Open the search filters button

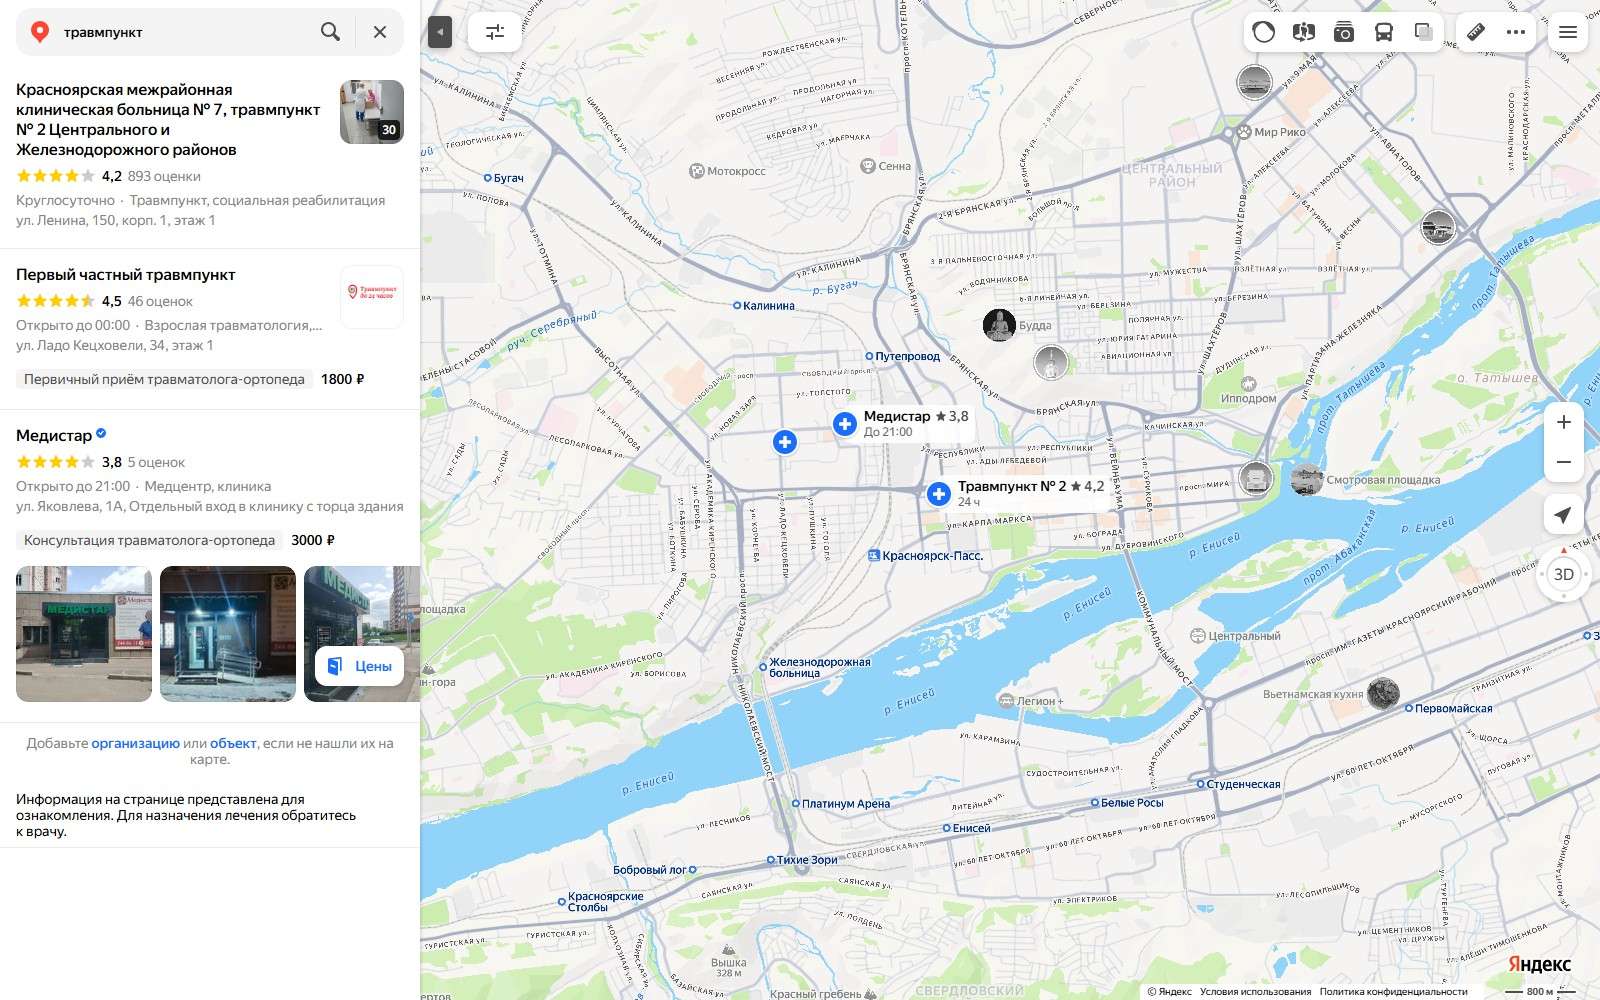[x=495, y=32]
